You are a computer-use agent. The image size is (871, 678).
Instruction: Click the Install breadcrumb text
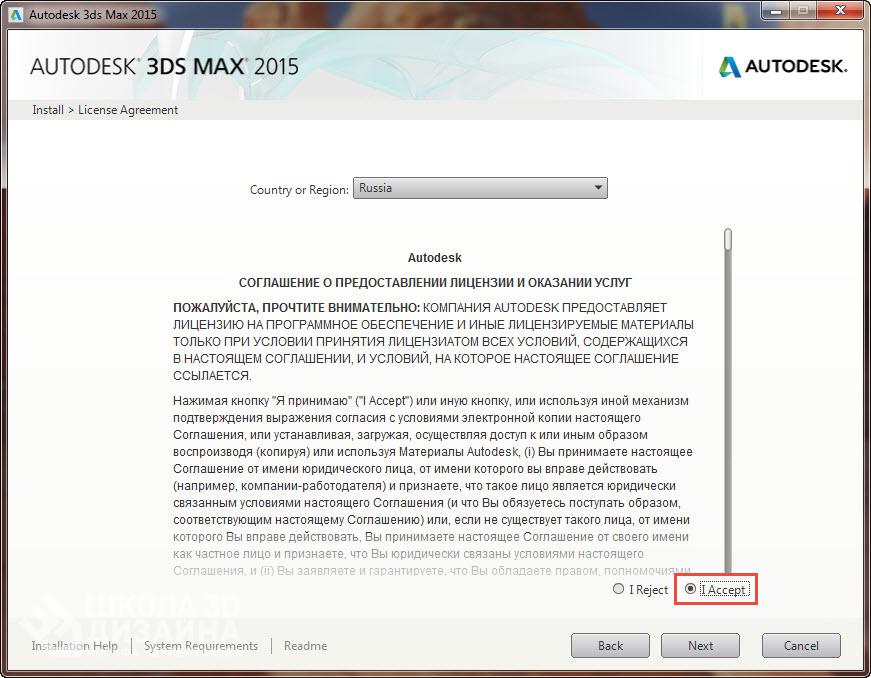tap(48, 110)
